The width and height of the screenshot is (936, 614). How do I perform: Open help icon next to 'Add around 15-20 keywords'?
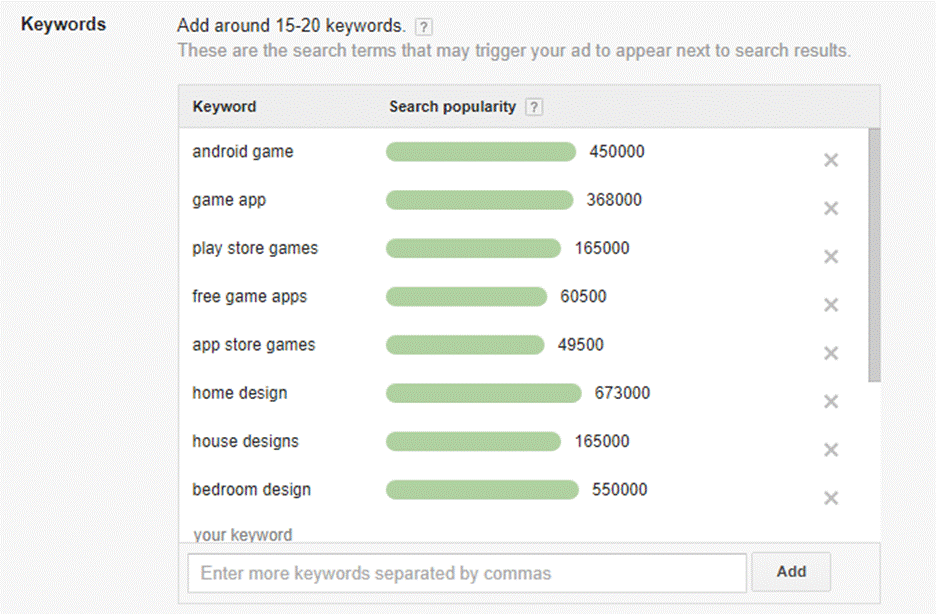[424, 27]
